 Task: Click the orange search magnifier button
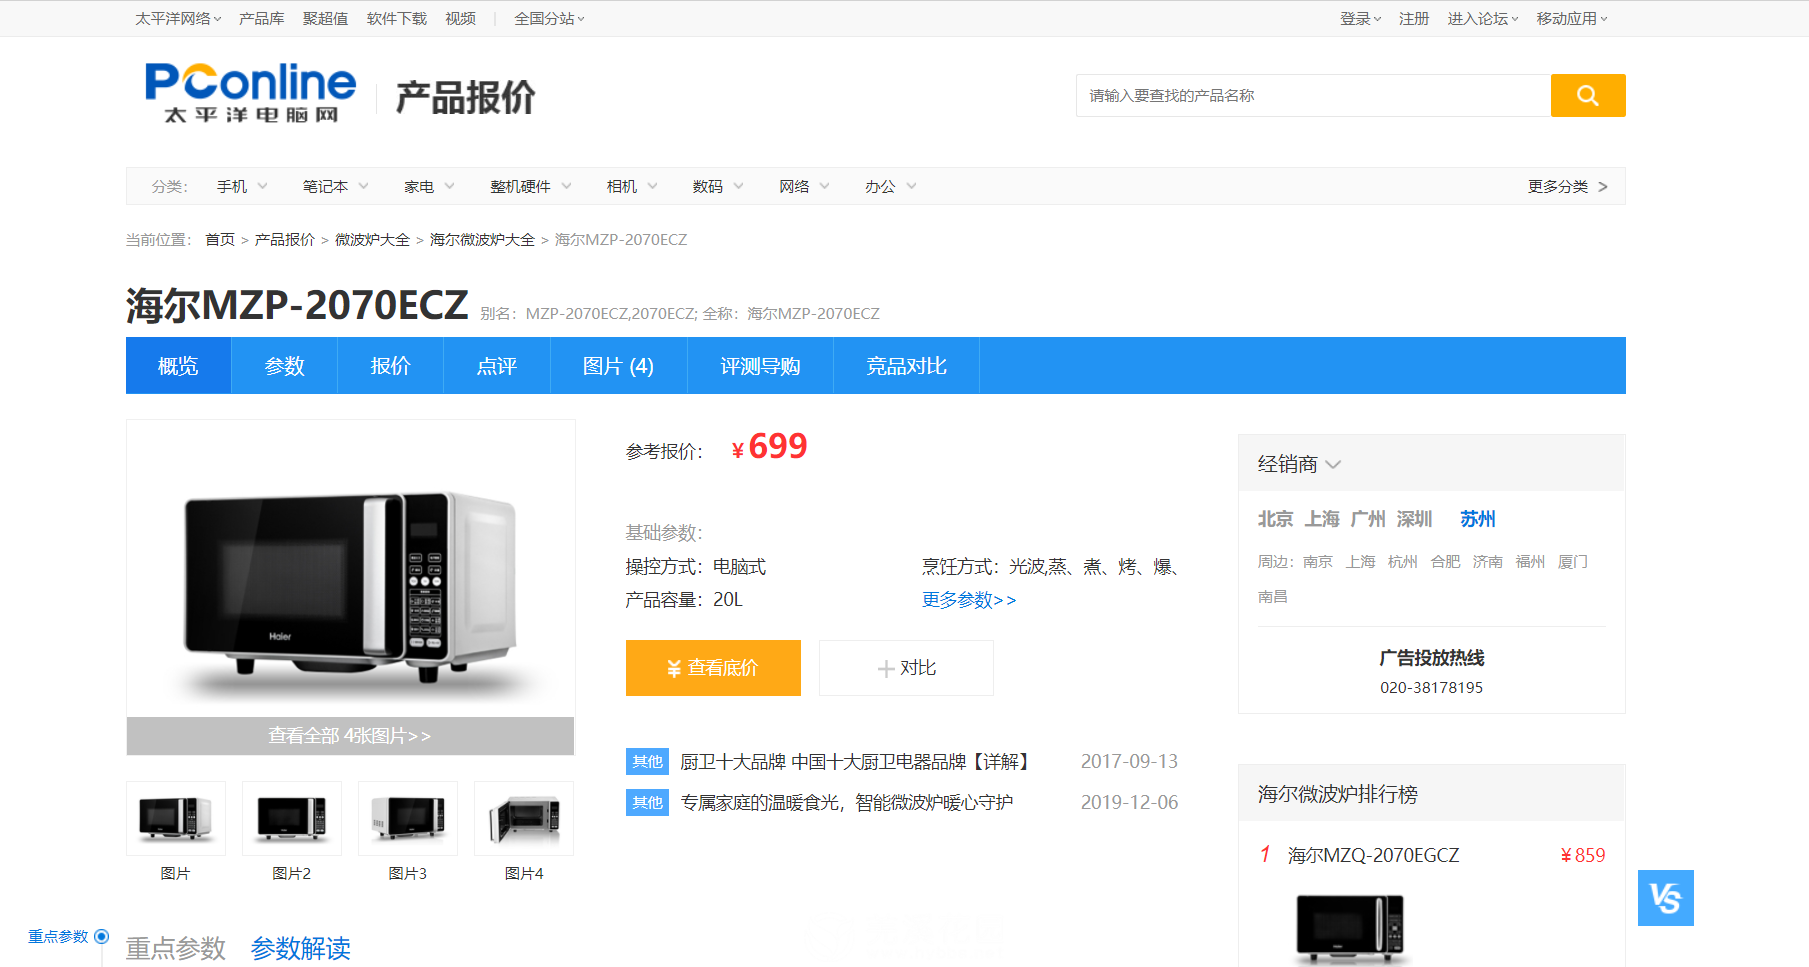pos(1587,95)
